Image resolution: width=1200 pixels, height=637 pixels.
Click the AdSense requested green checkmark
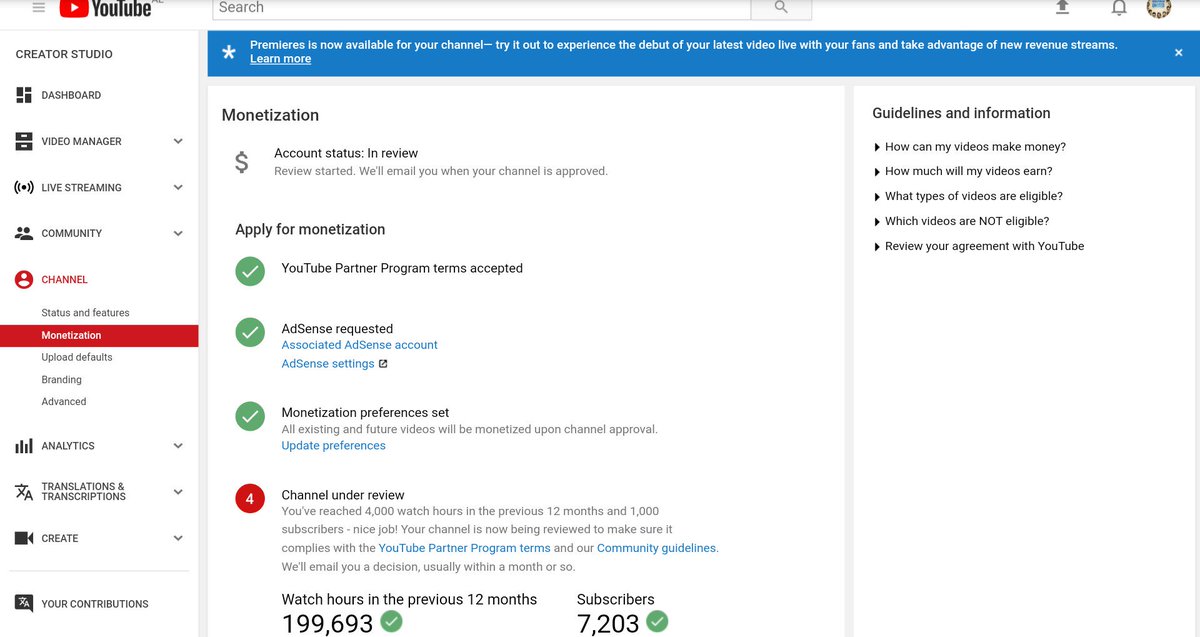tap(250, 332)
